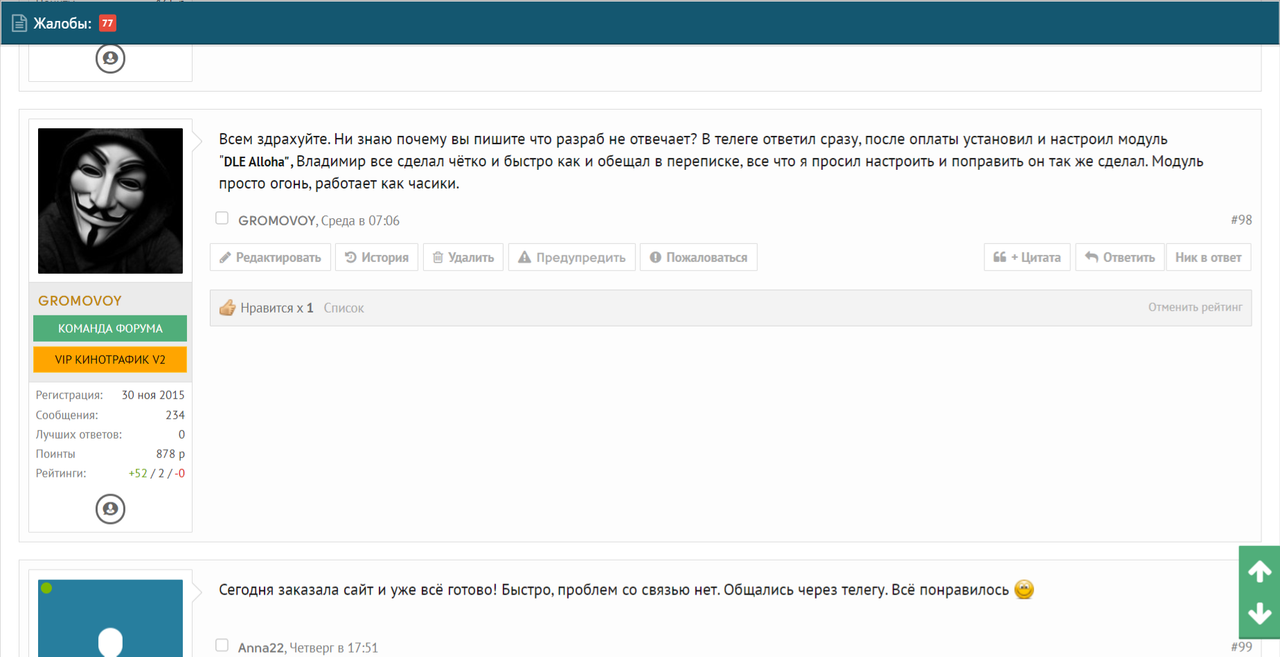This screenshot has height=657, width=1280.
Task: Open the Anna22 author link
Action: pos(262,647)
